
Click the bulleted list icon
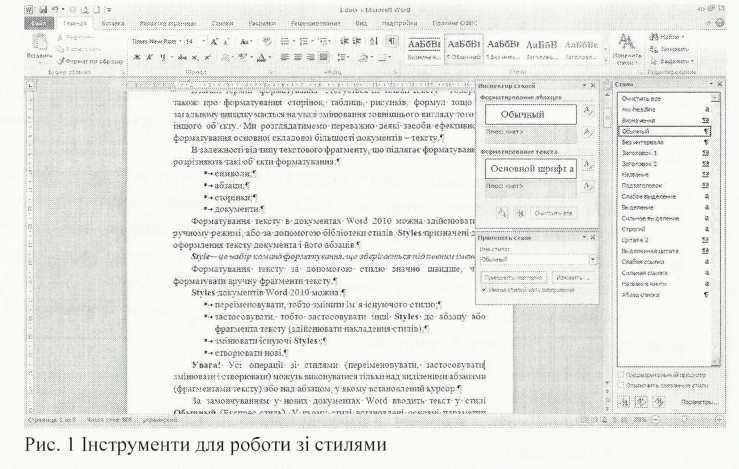(286, 41)
